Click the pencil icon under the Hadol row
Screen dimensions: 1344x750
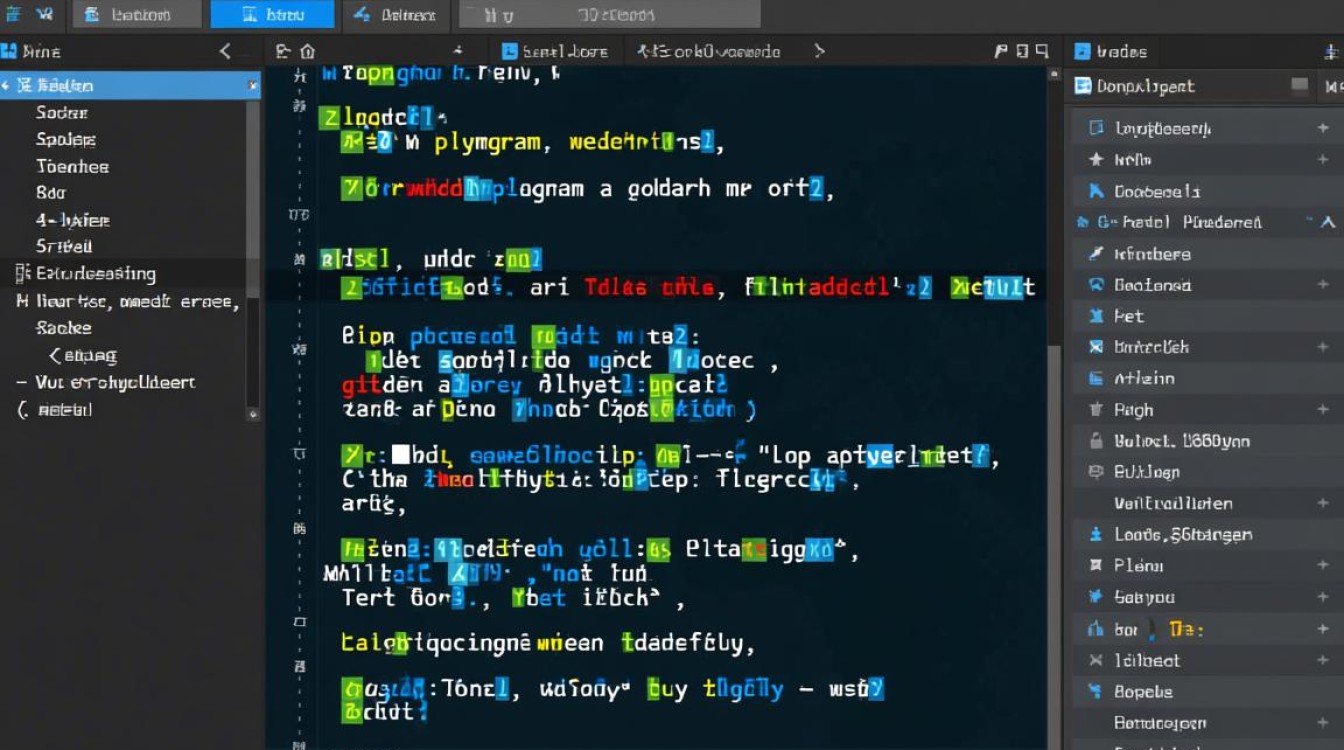1096,254
